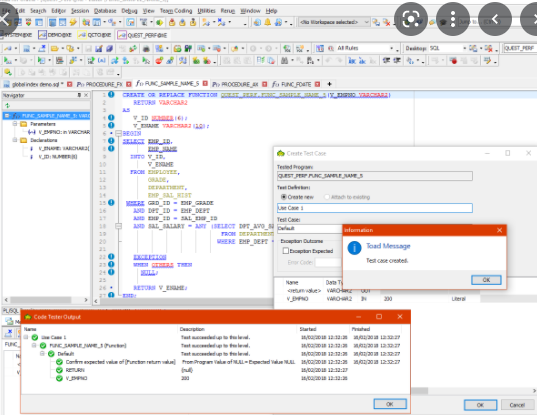537x415 pixels.
Task: Open the Team Coding menu
Action: point(176,11)
